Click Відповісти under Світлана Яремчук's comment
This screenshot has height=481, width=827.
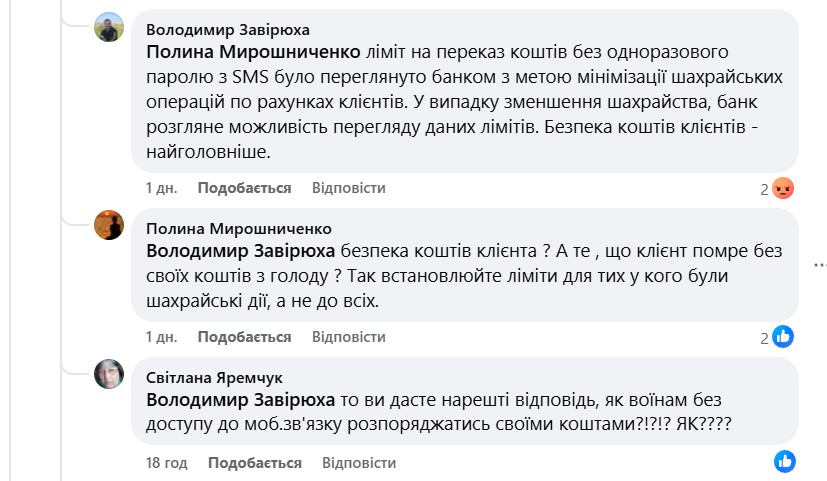pyautogui.click(x=359, y=463)
